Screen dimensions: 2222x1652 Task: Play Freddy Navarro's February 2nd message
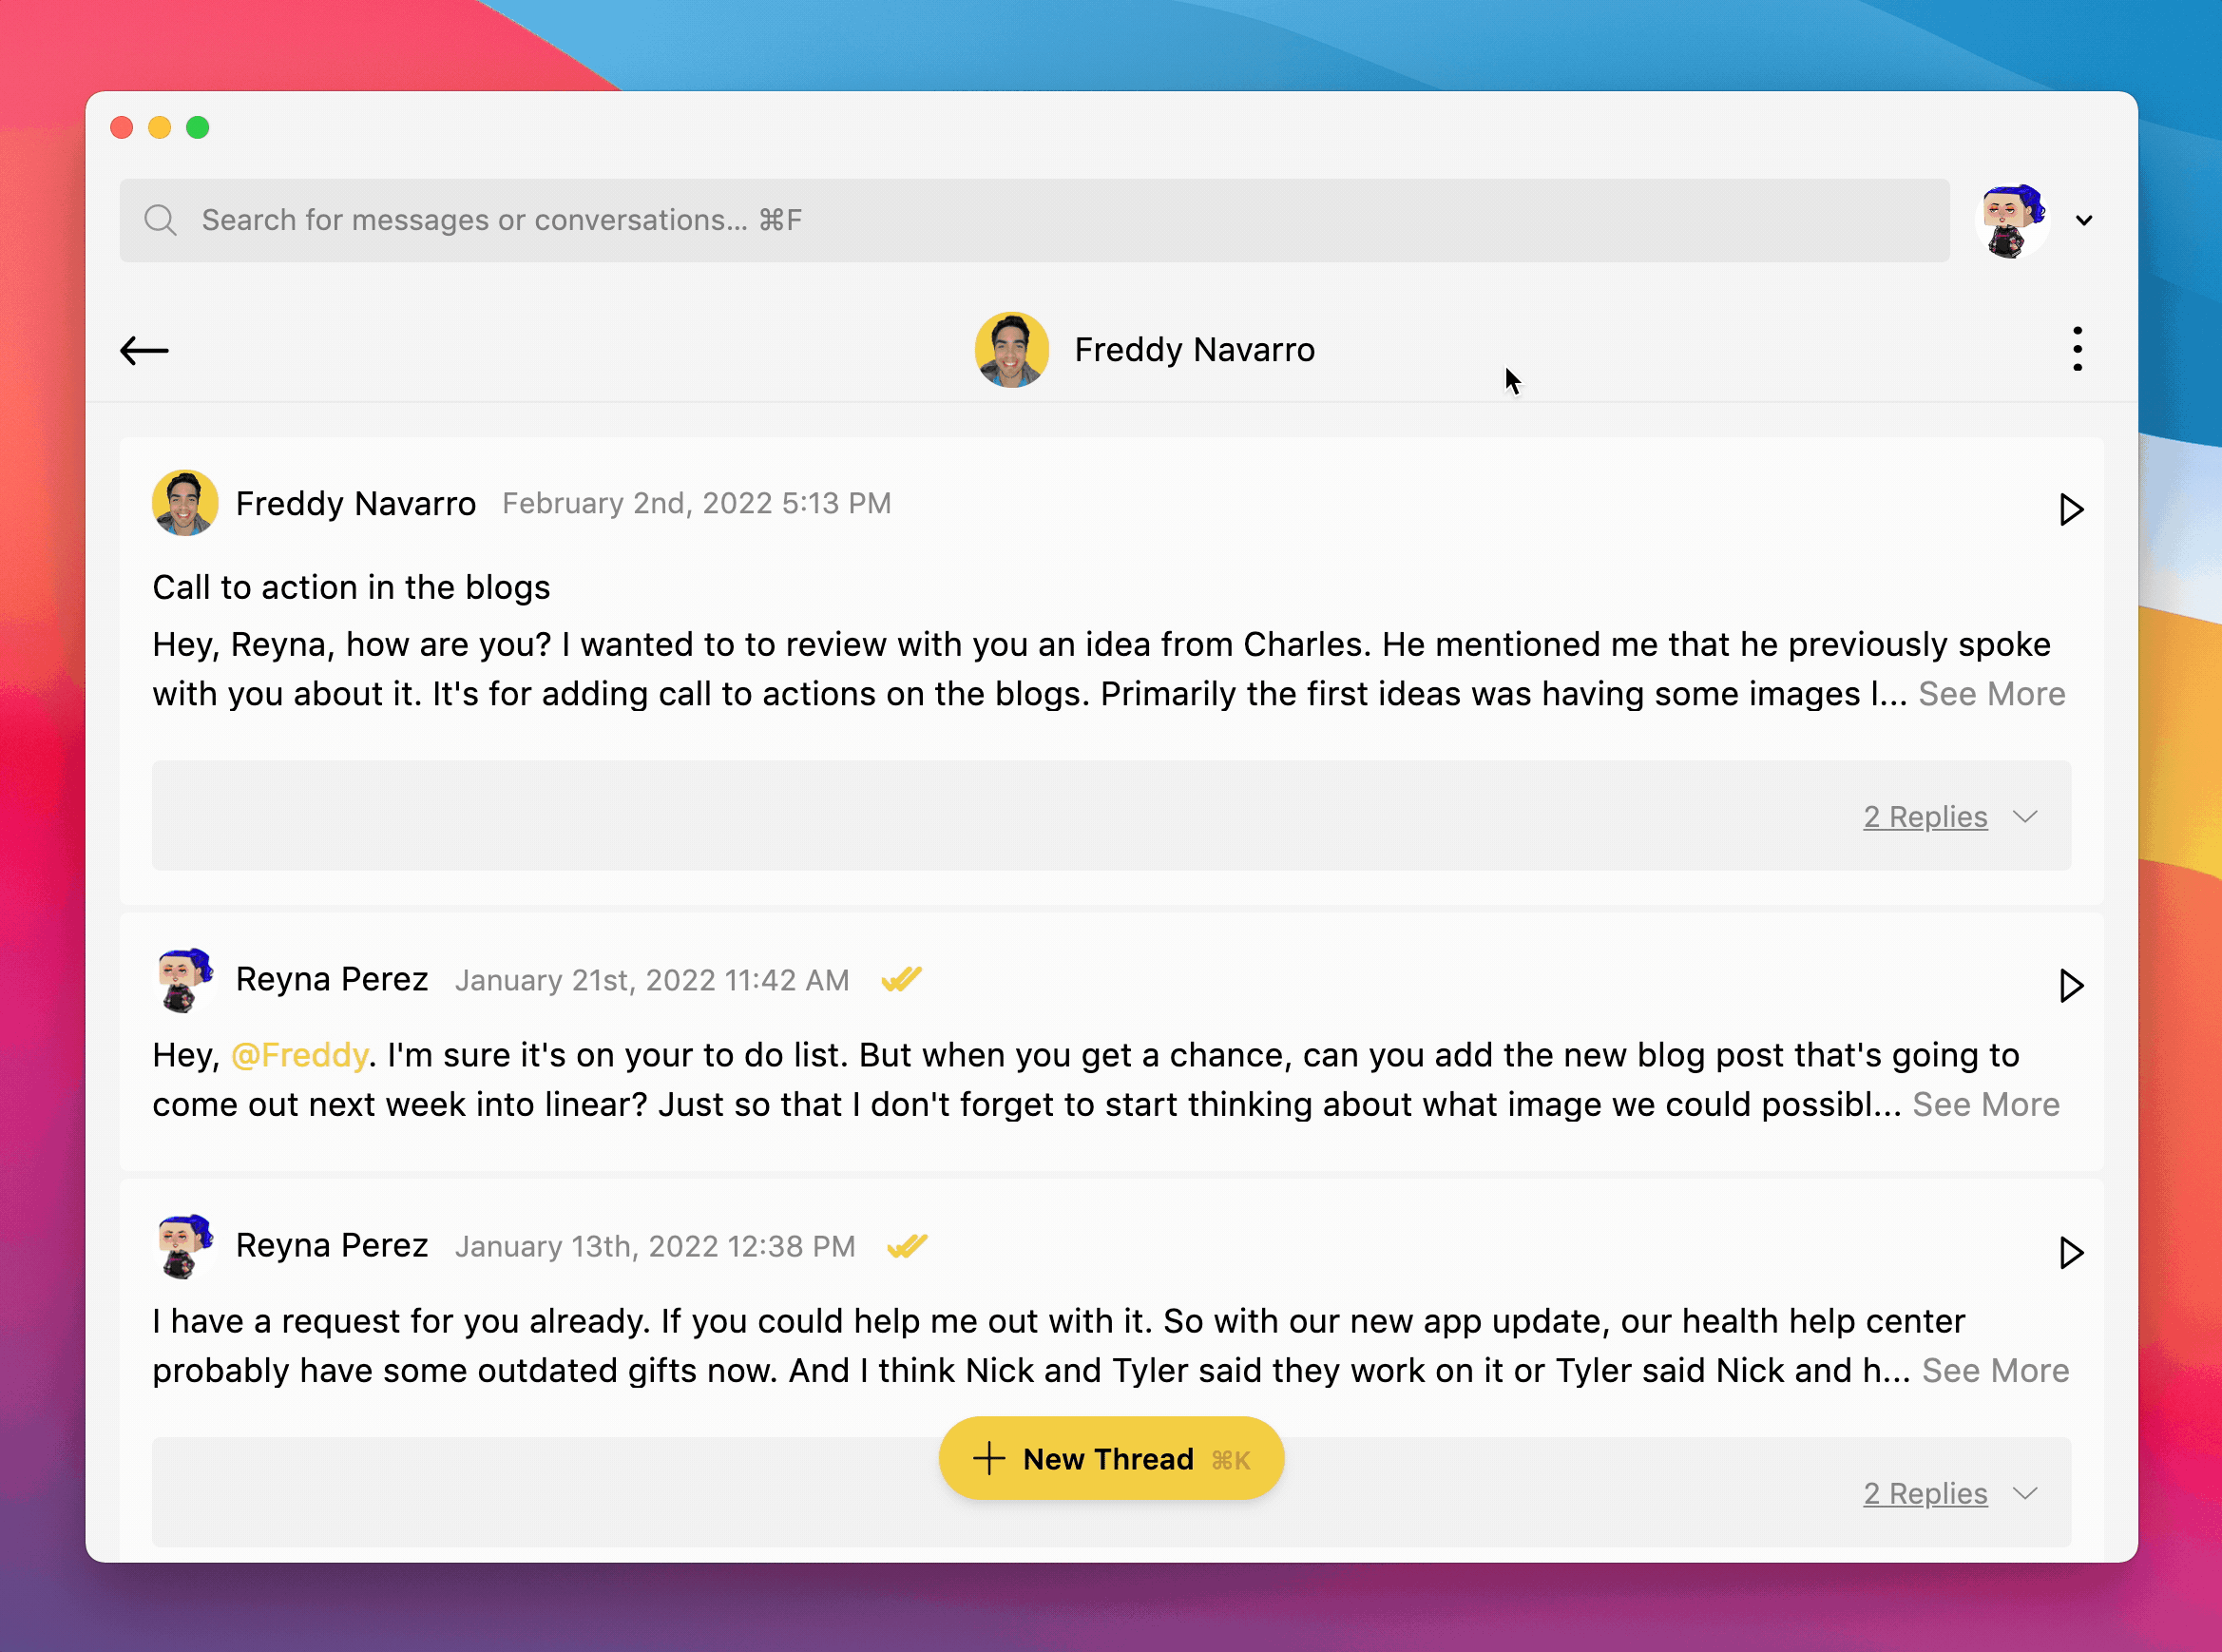click(x=2070, y=509)
